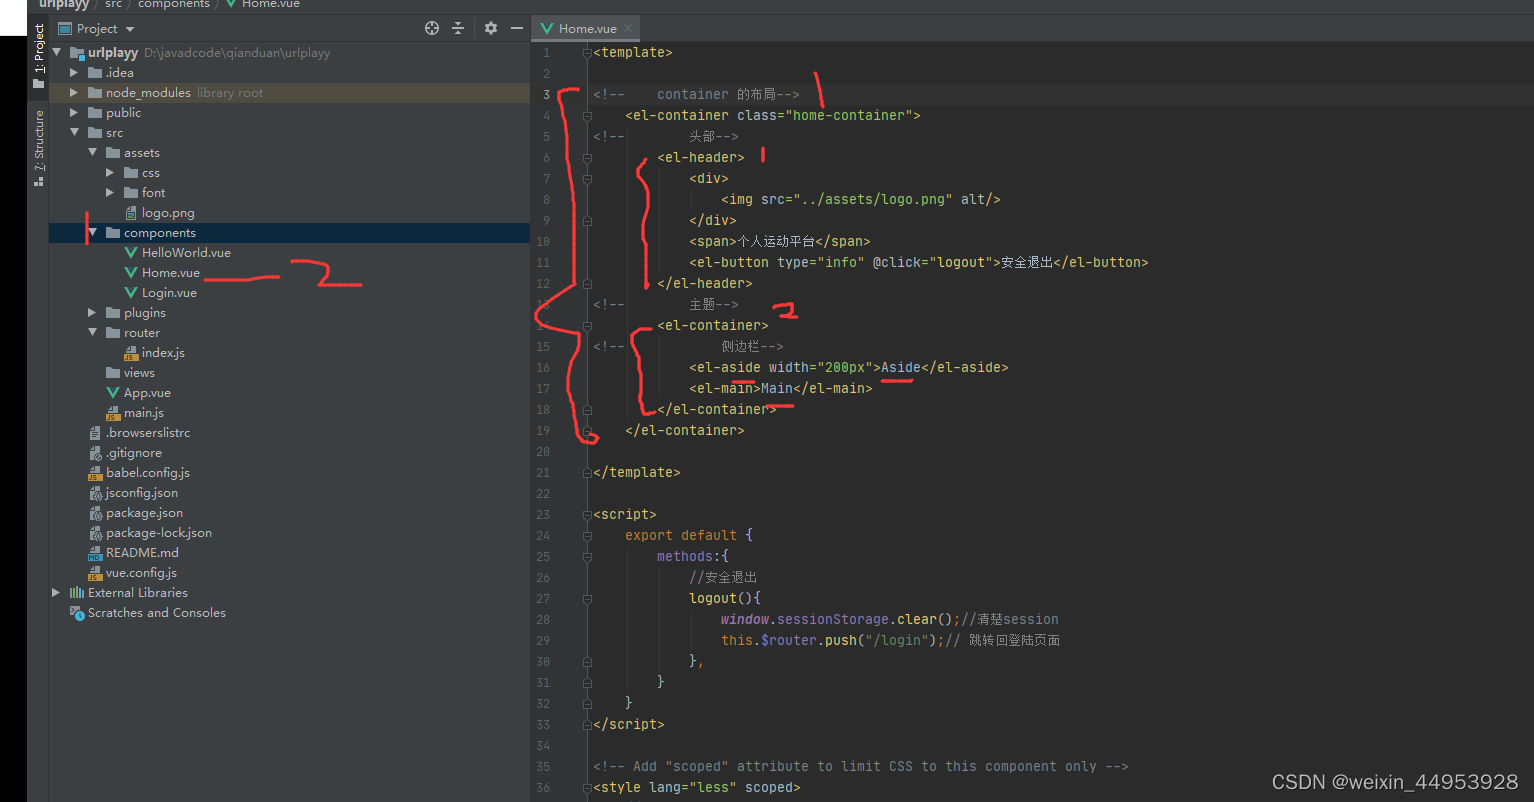Select the node_modules library root row
1534x802 pixels.
click(289, 92)
